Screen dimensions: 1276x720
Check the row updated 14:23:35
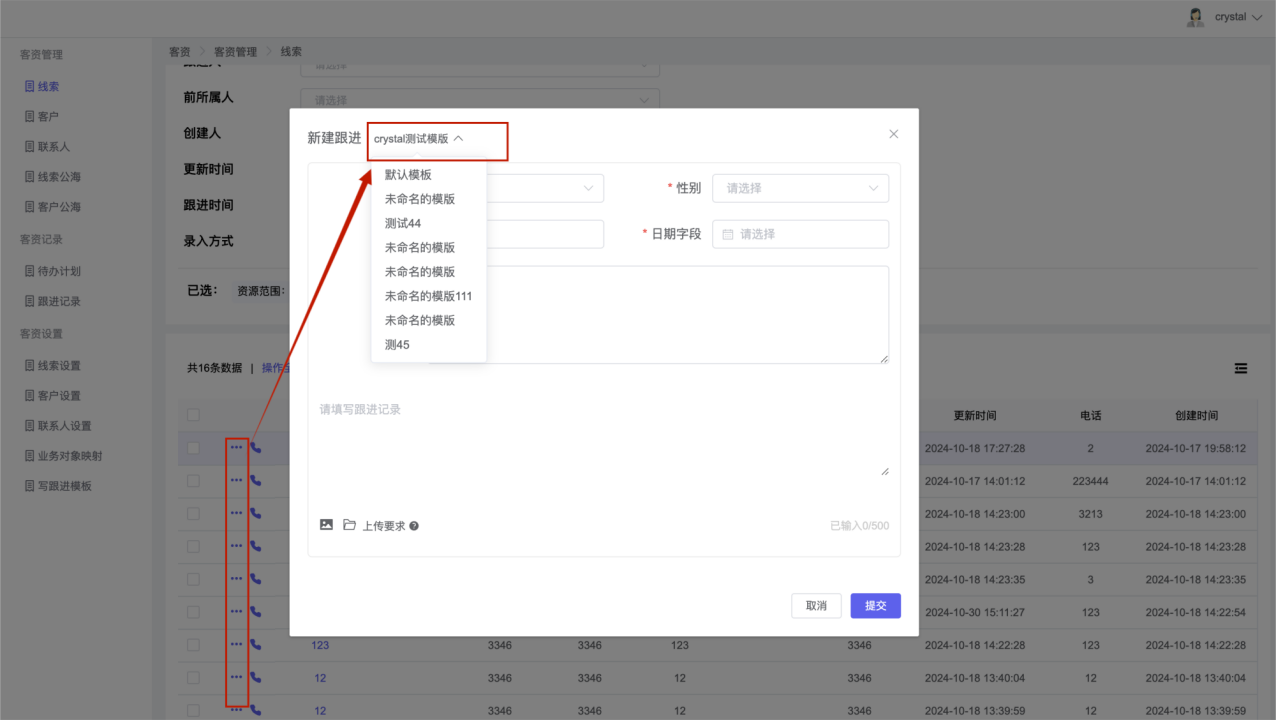(194, 579)
